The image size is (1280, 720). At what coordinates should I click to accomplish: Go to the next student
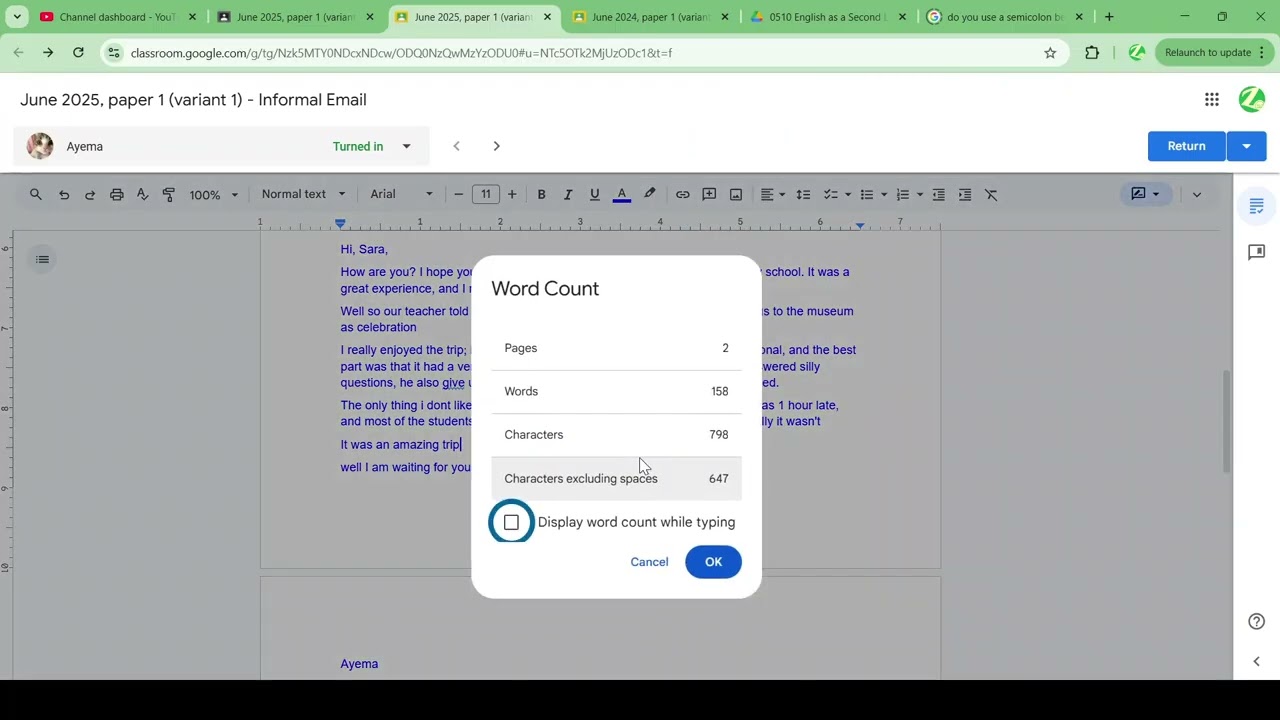coord(496,146)
